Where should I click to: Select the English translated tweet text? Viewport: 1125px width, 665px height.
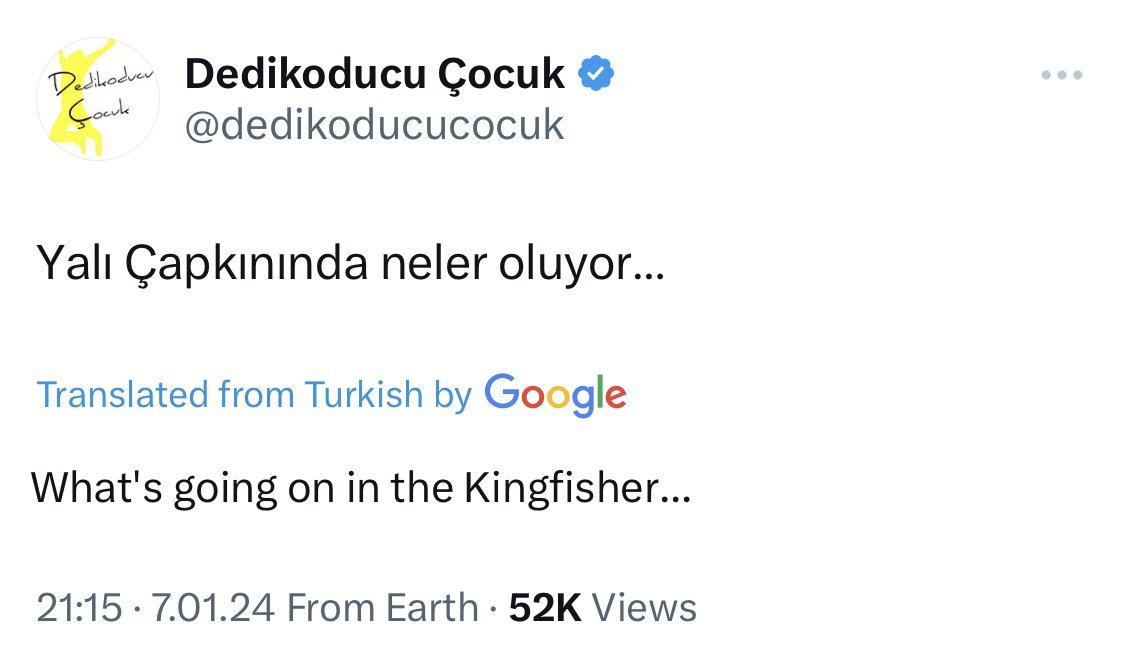click(x=360, y=487)
